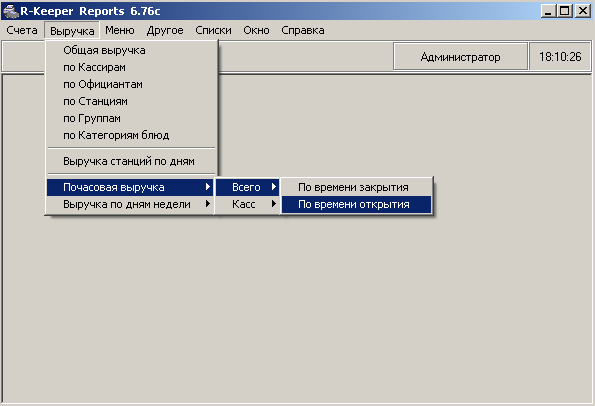This screenshot has width=595, height=406.
Task: Minimize the R-Keeper Reports window
Action: pos(548,11)
